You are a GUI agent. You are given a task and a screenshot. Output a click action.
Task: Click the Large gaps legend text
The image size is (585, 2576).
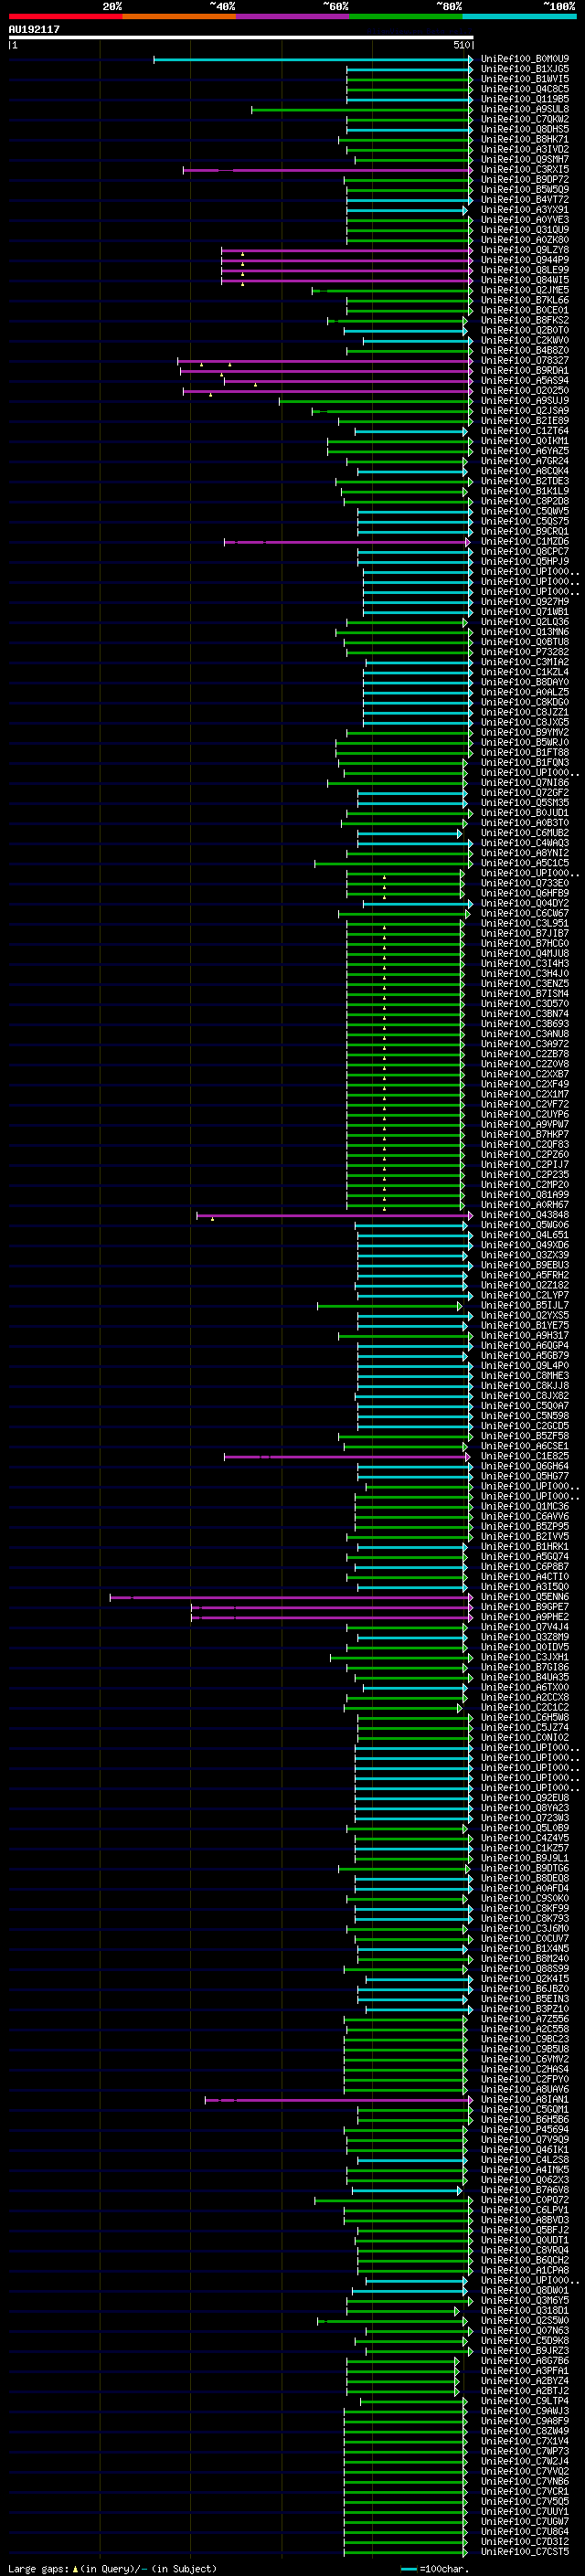click(112, 2568)
